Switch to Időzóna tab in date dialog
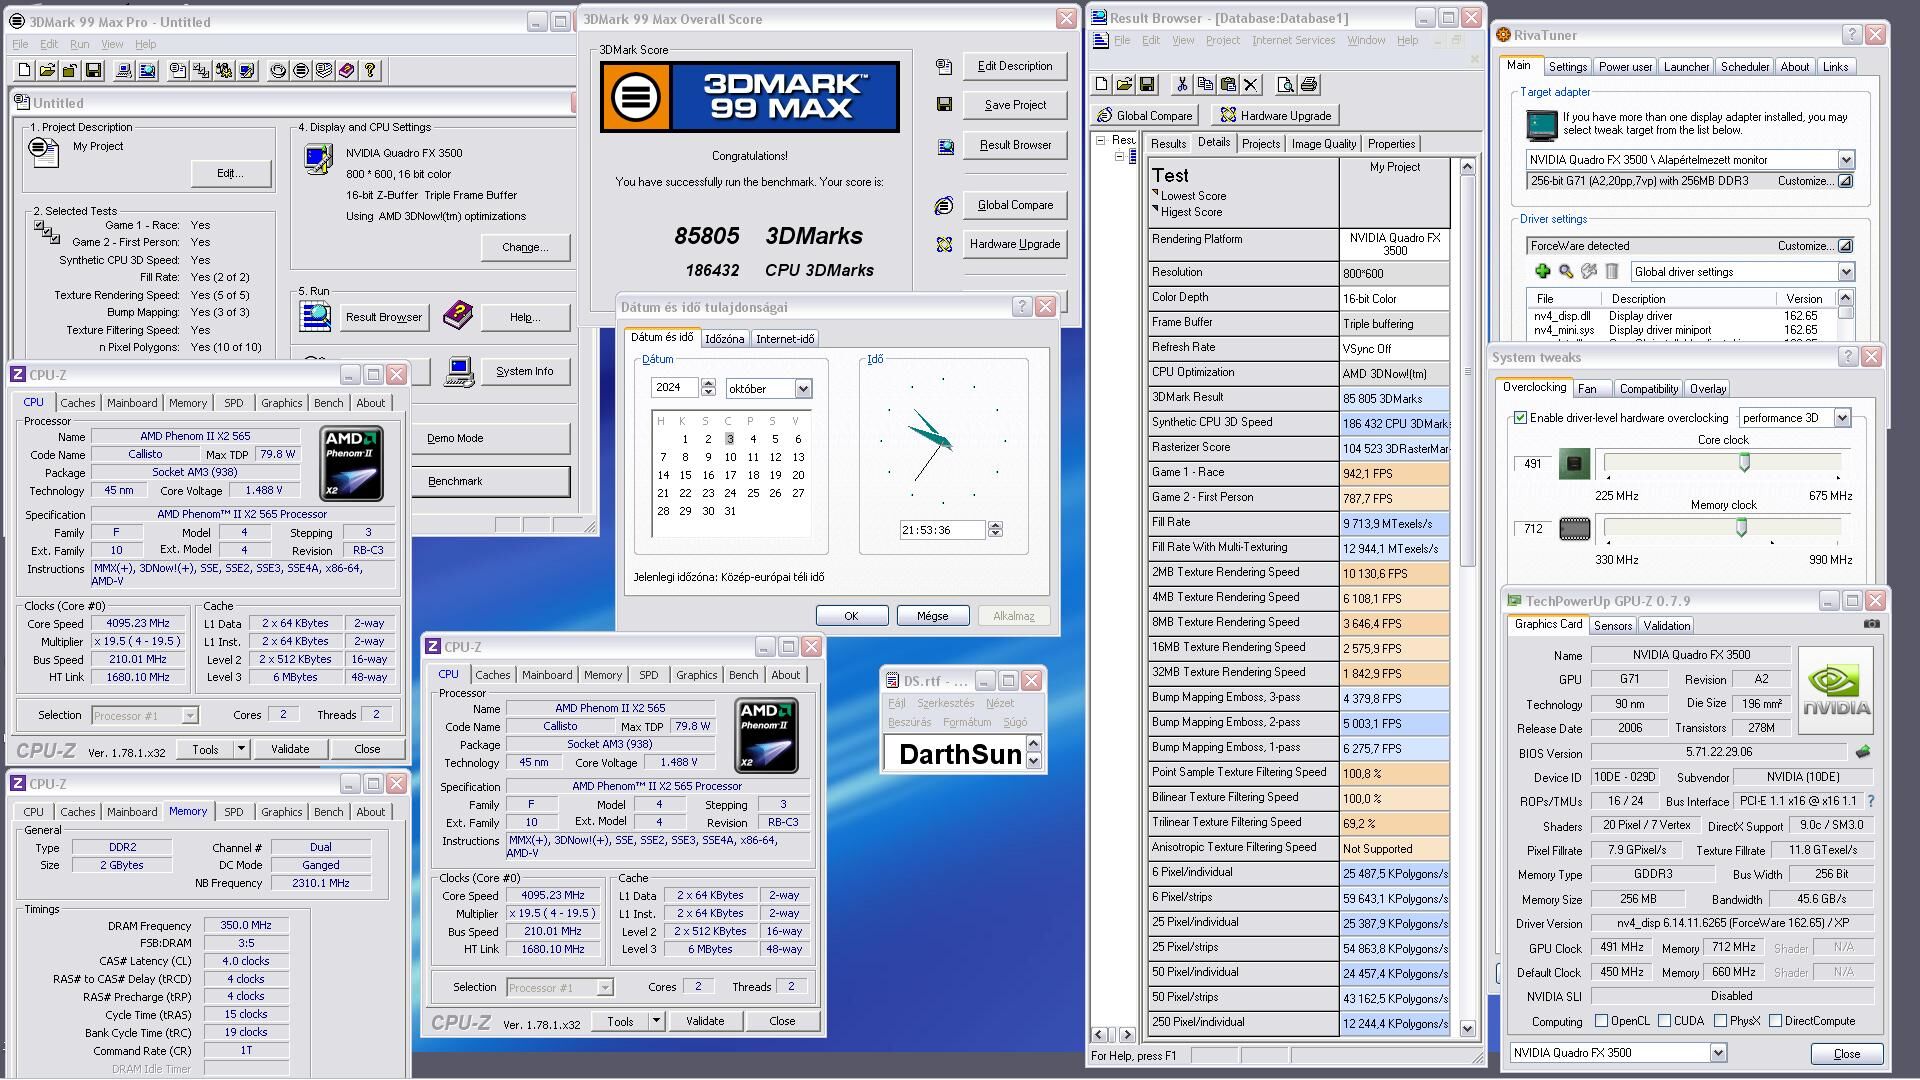 coord(724,339)
